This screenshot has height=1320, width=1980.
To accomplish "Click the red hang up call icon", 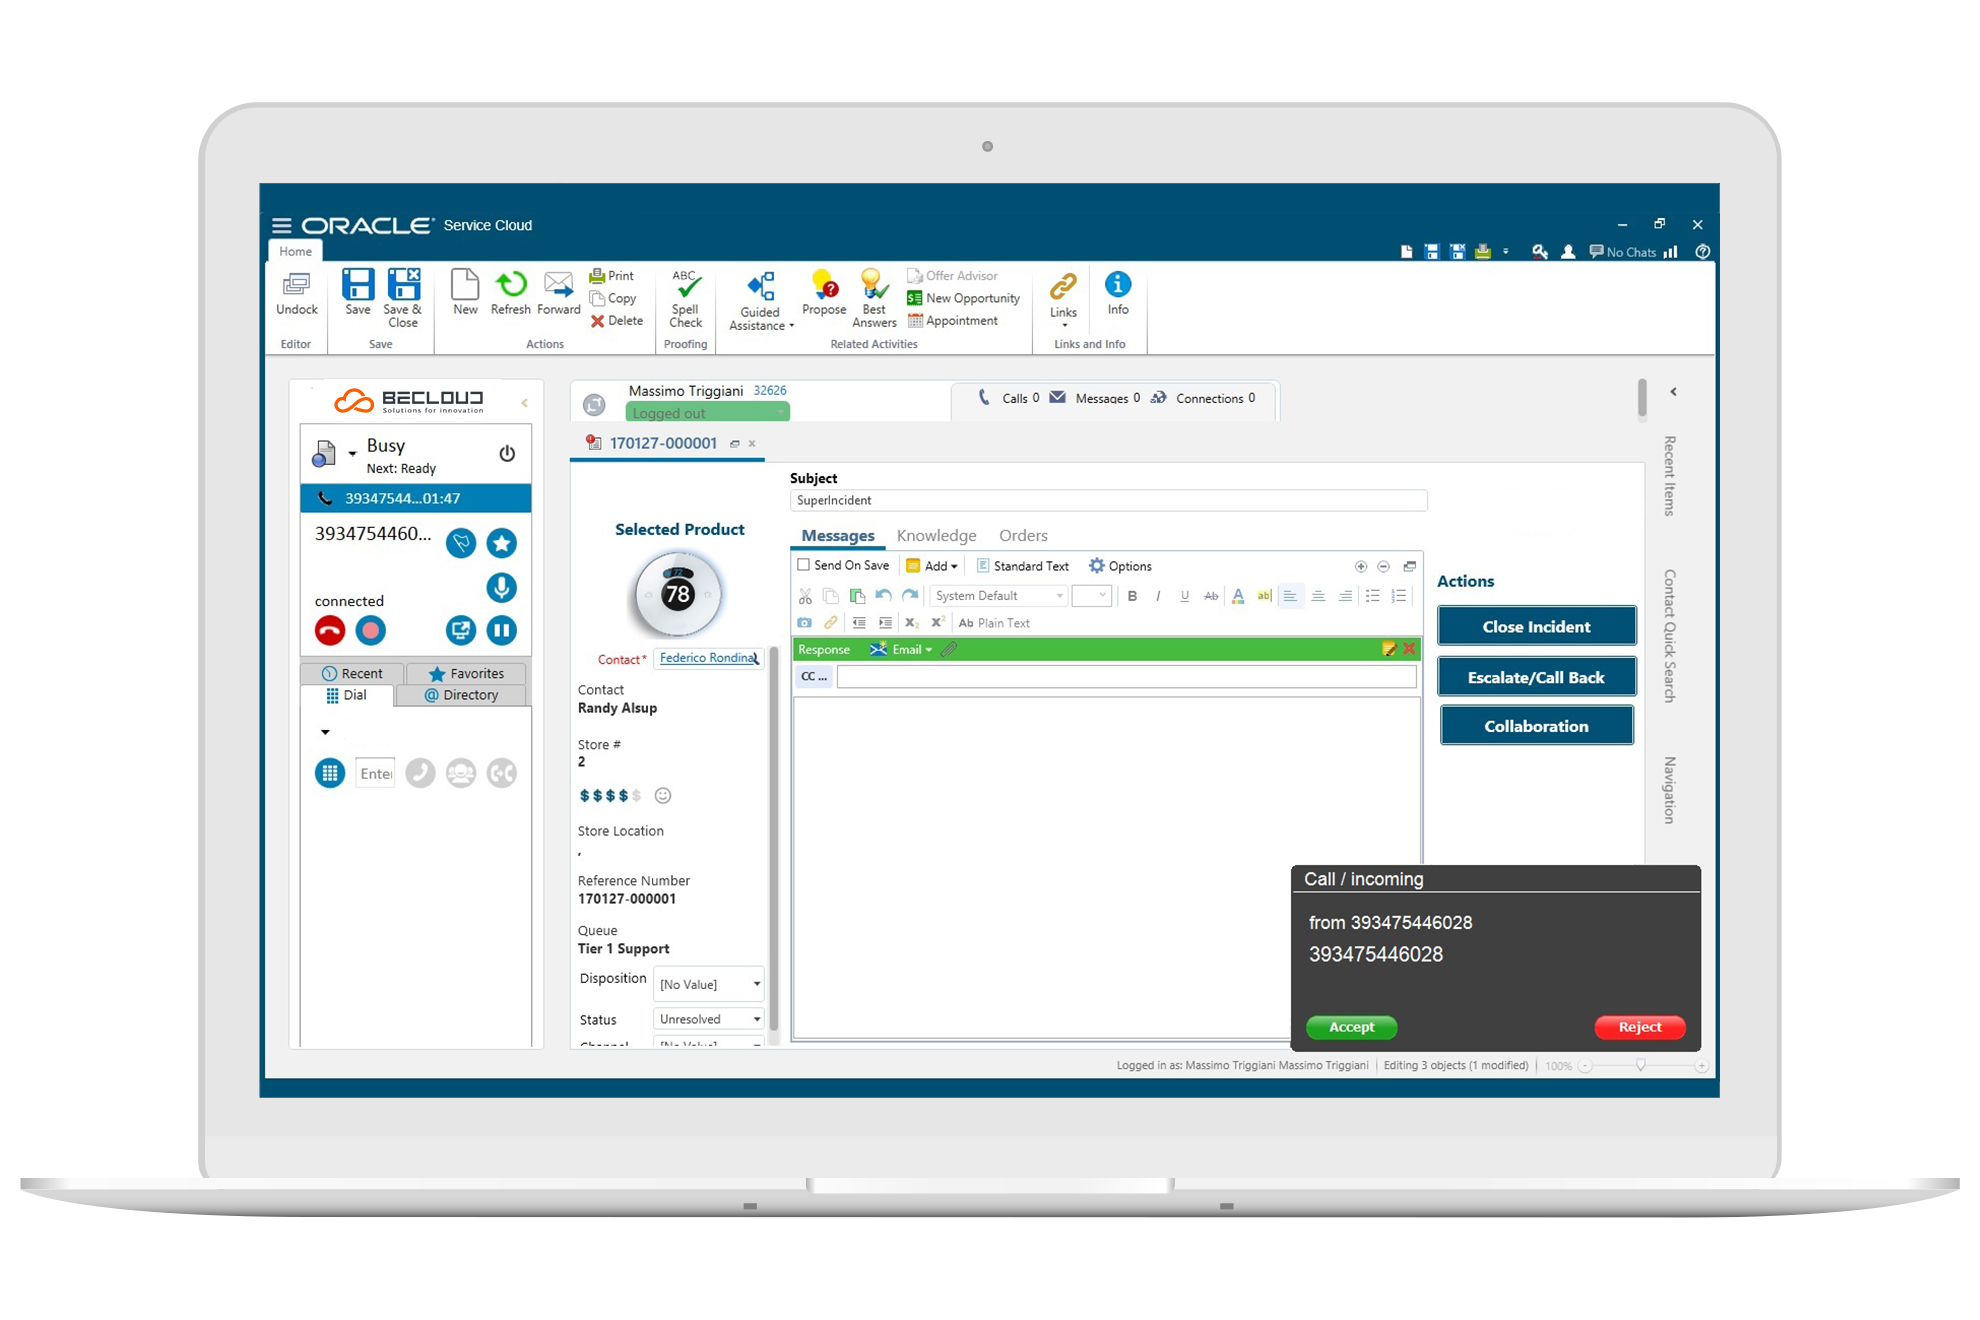I will [330, 630].
